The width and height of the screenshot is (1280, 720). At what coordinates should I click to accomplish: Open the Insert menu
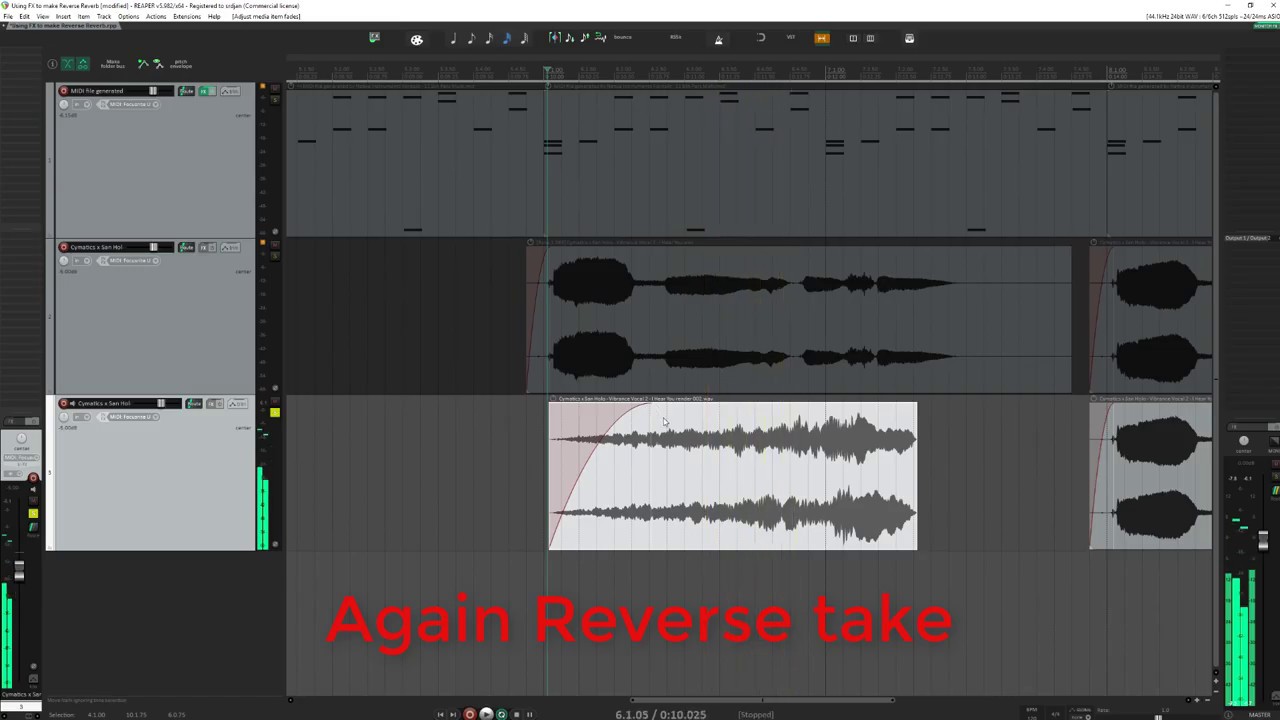[x=63, y=16]
